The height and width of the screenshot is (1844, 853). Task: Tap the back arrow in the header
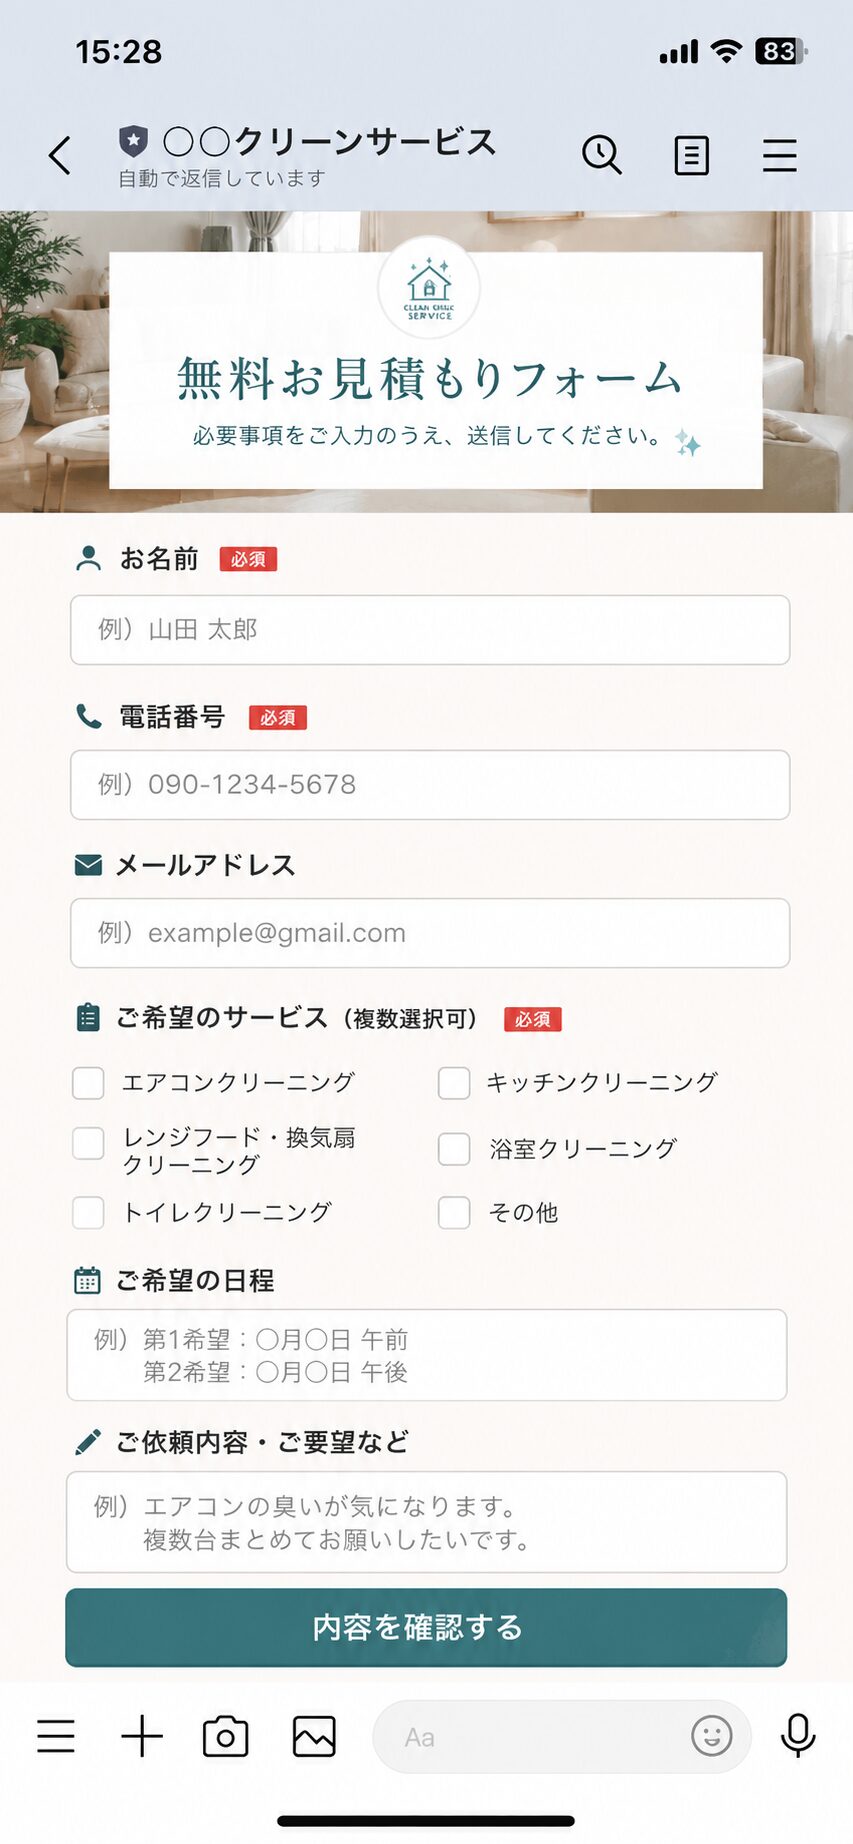tap(60, 156)
